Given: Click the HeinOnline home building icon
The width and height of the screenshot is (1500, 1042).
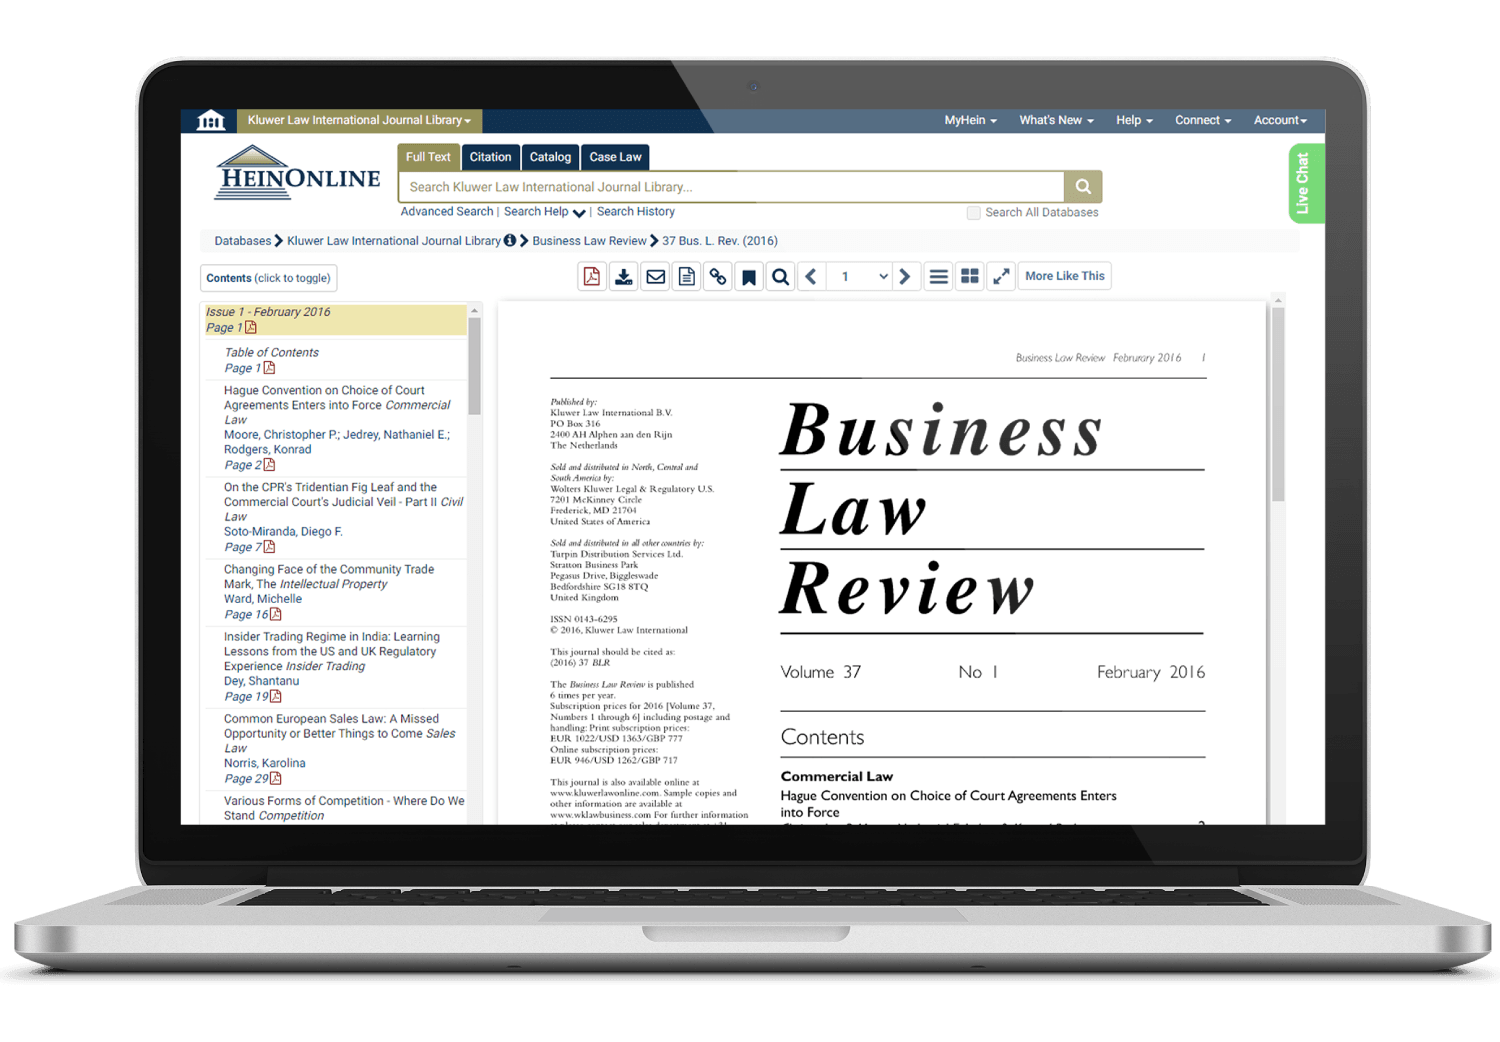Looking at the screenshot, I should [210, 121].
